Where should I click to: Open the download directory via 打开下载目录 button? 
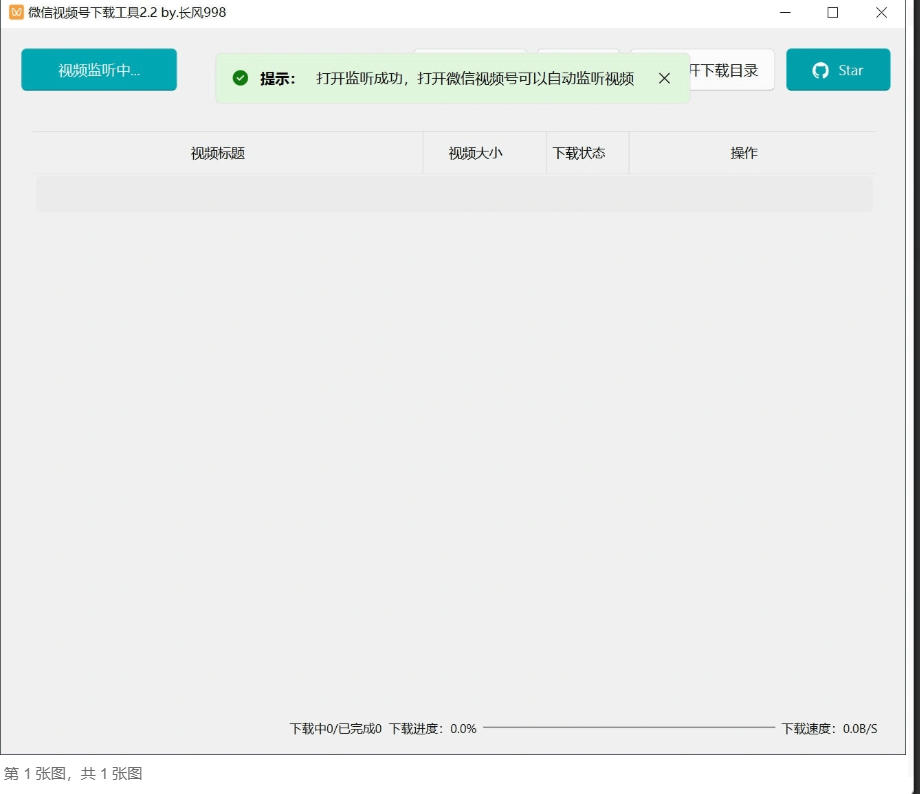click(x=730, y=70)
